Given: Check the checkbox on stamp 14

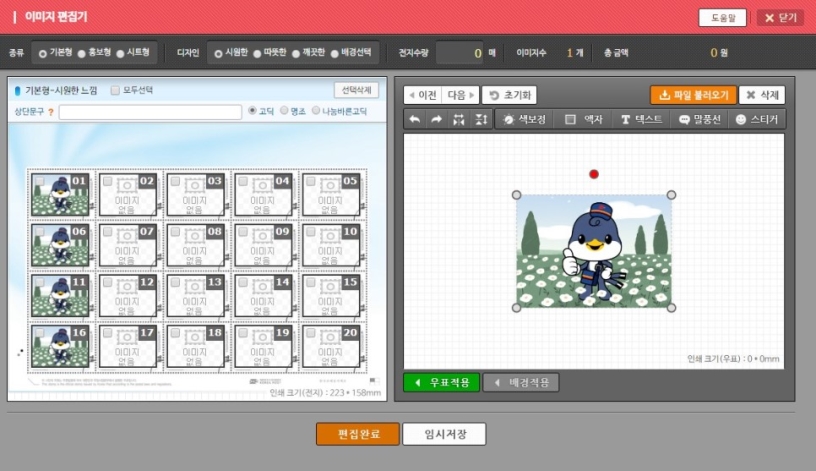Looking at the screenshot, I should click(243, 282).
